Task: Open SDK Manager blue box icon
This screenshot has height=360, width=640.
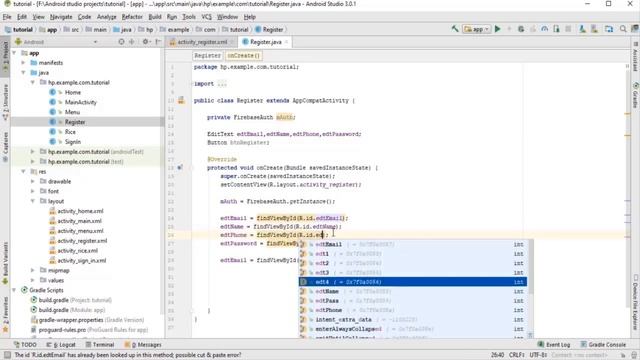Action: [609, 29]
